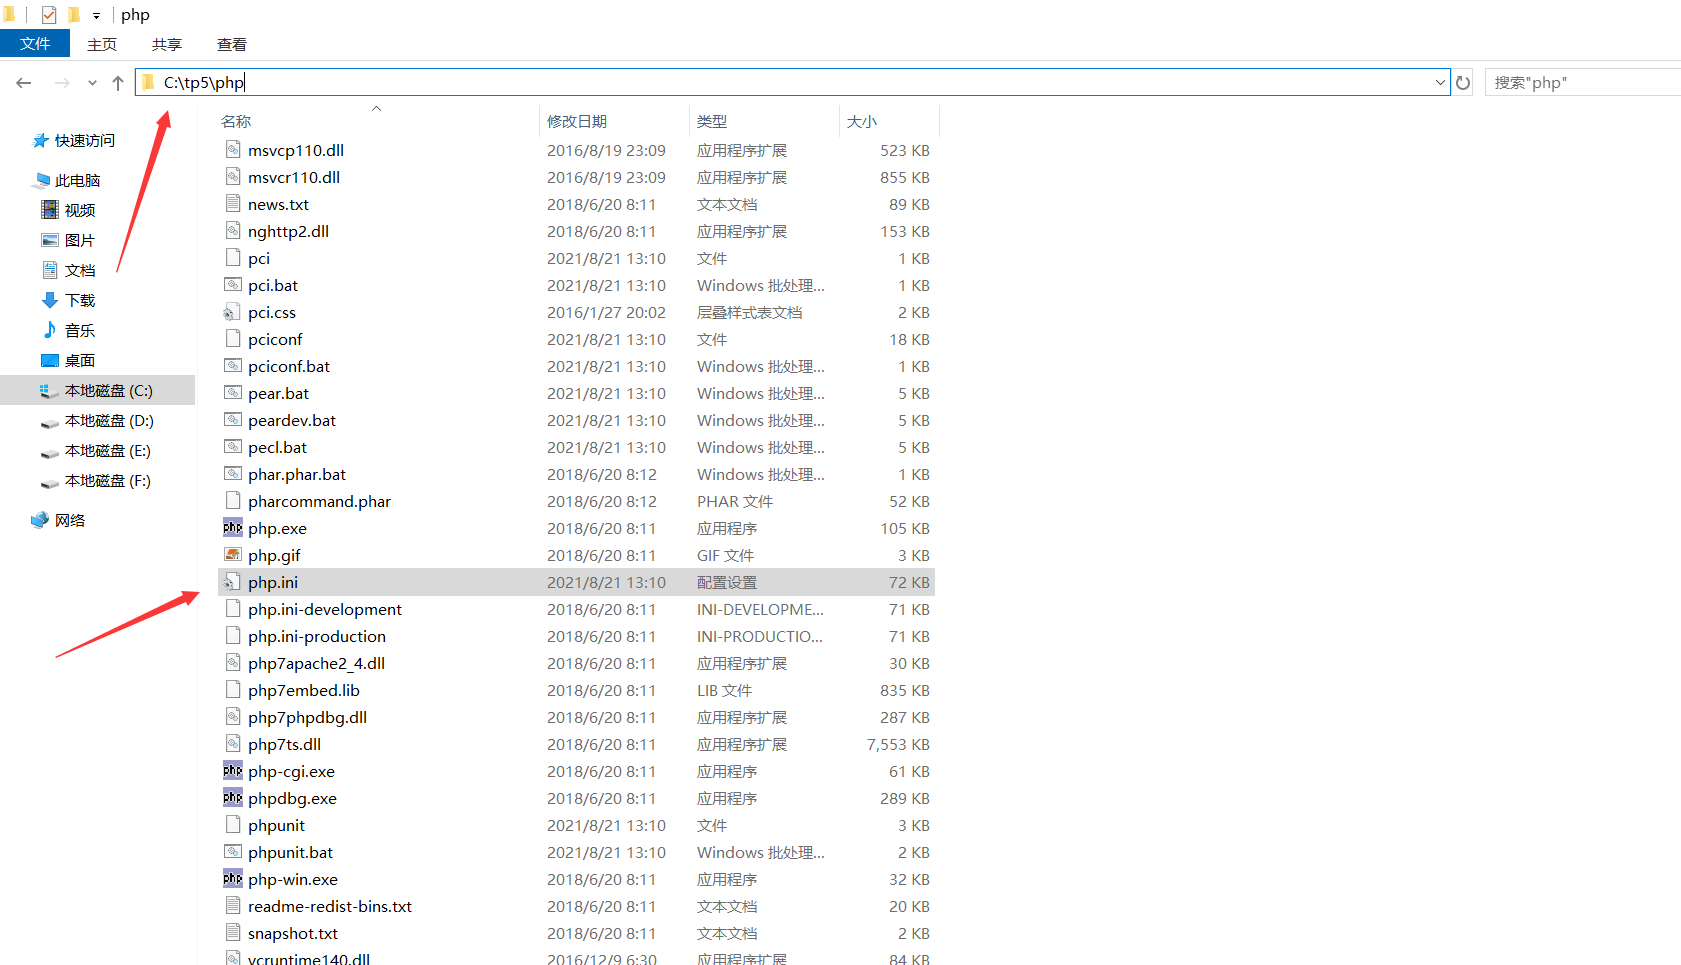Select the readme-redist-bins.txt file icon

tap(233, 906)
